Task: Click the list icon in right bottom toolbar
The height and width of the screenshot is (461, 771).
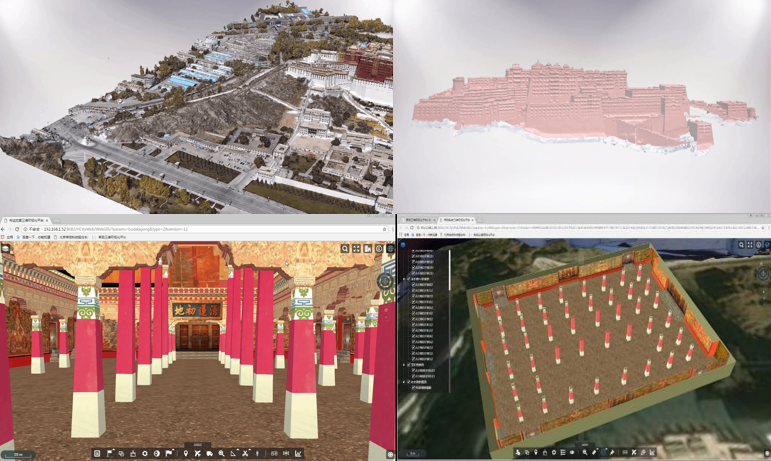Action: [563, 452]
